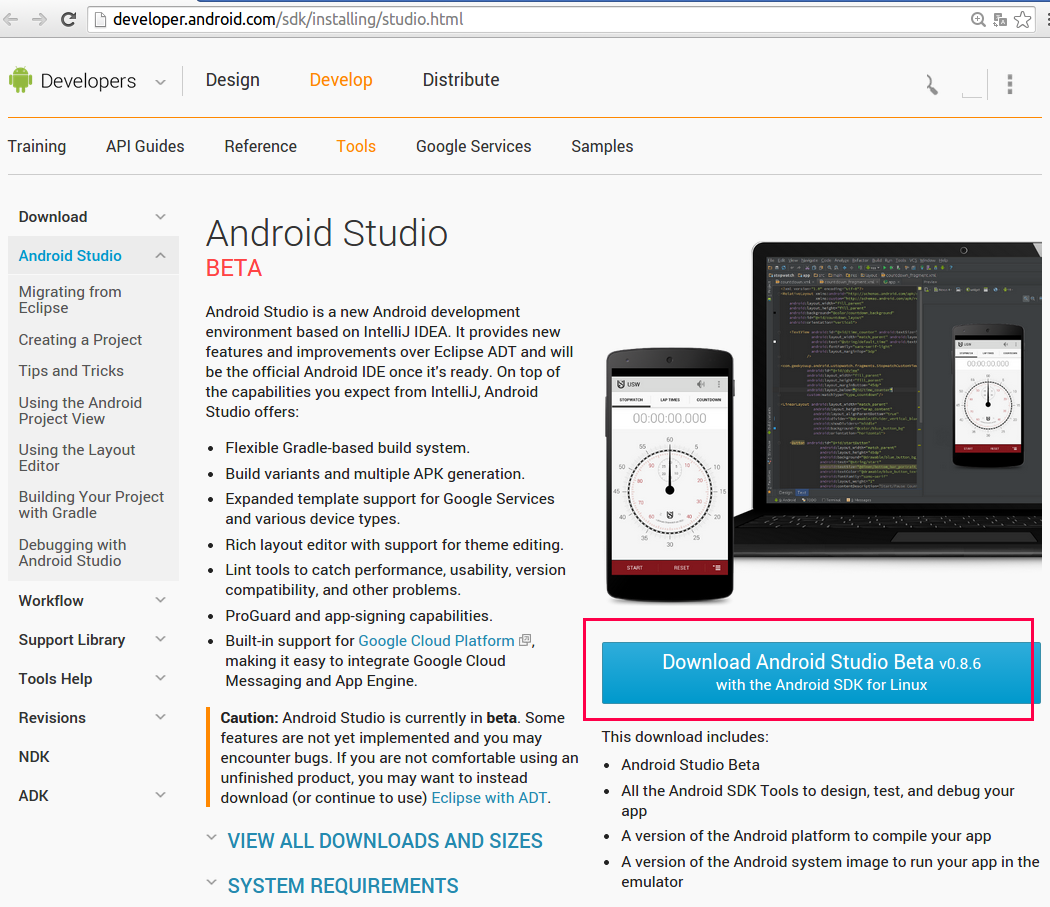Open the Develop section
The height and width of the screenshot is (907, 1050).
(341, 80)
